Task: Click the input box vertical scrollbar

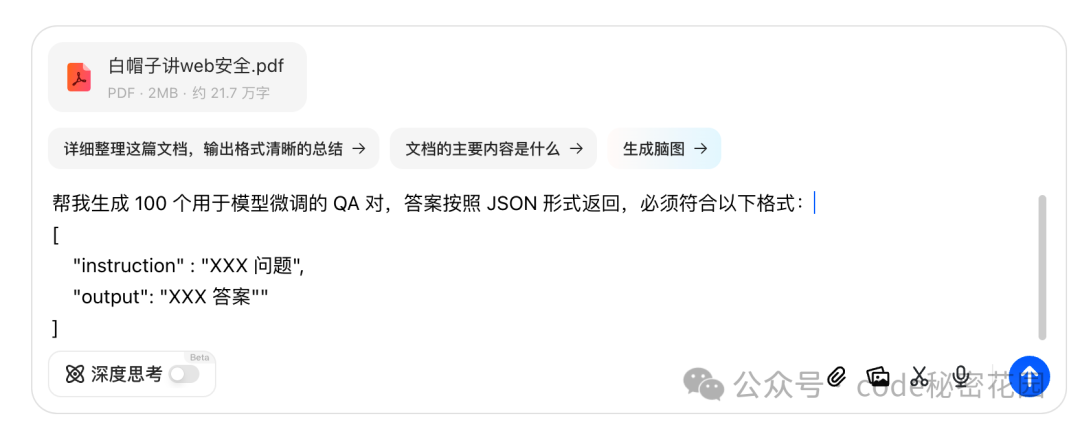Action: 1042,267
